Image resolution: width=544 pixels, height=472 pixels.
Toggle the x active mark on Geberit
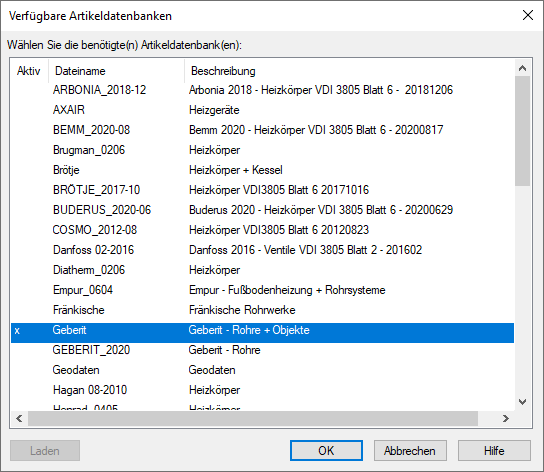tap(17, 331)
